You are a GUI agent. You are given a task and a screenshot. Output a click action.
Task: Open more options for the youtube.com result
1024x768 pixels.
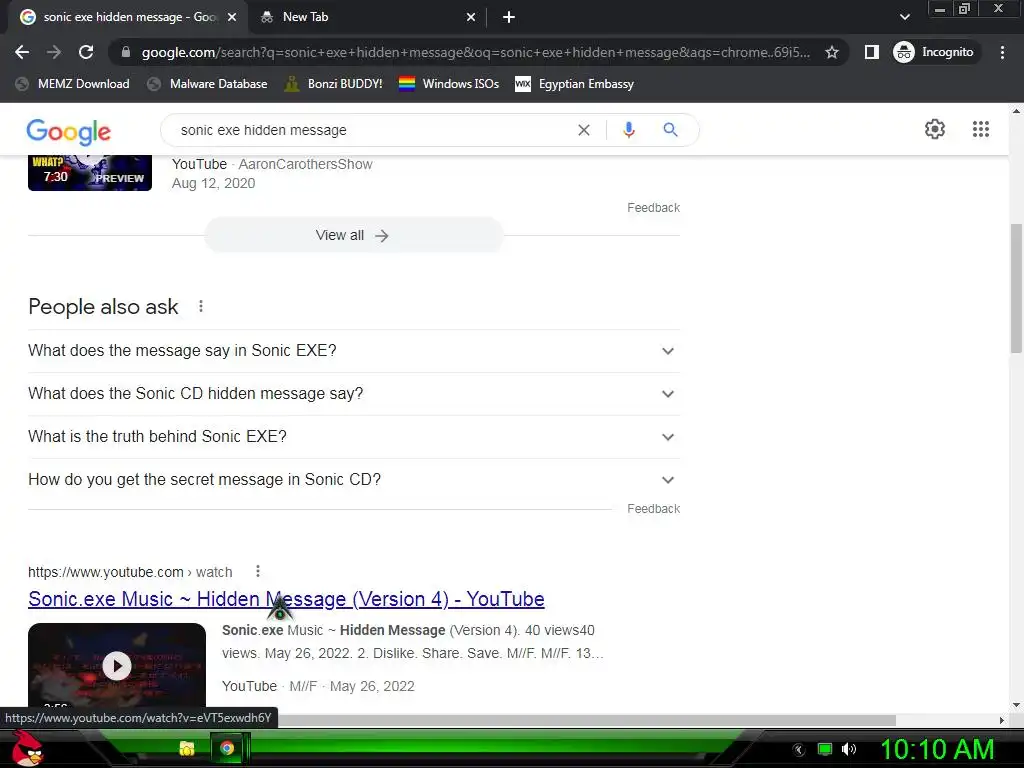tap(258, 571)
